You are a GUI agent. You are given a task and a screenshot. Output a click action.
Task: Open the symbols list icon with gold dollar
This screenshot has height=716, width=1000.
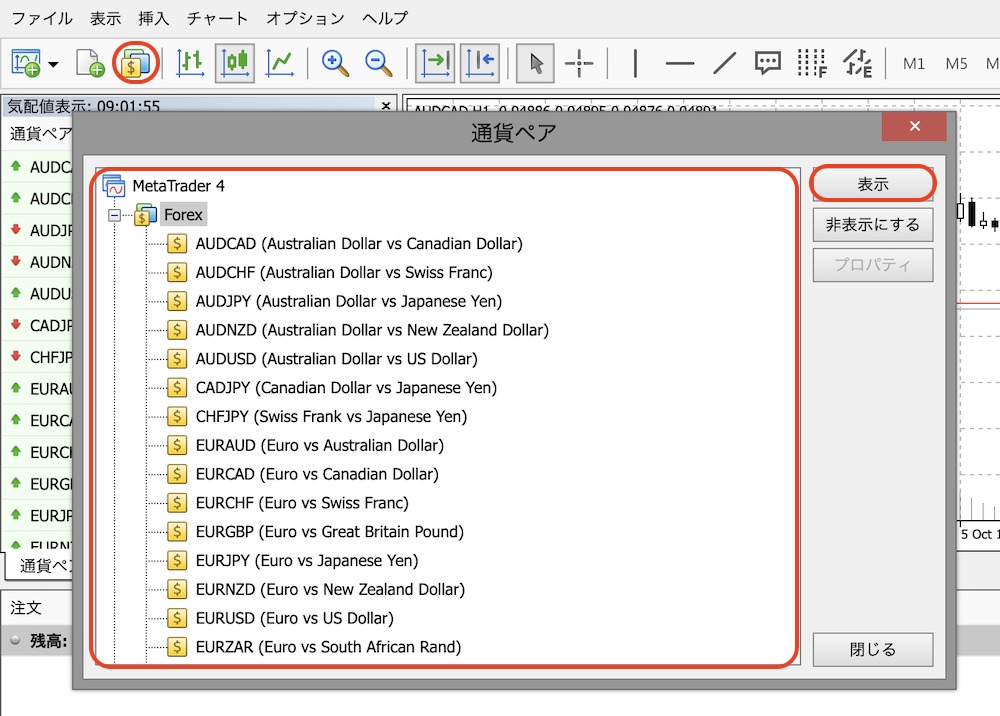point(135,63)
